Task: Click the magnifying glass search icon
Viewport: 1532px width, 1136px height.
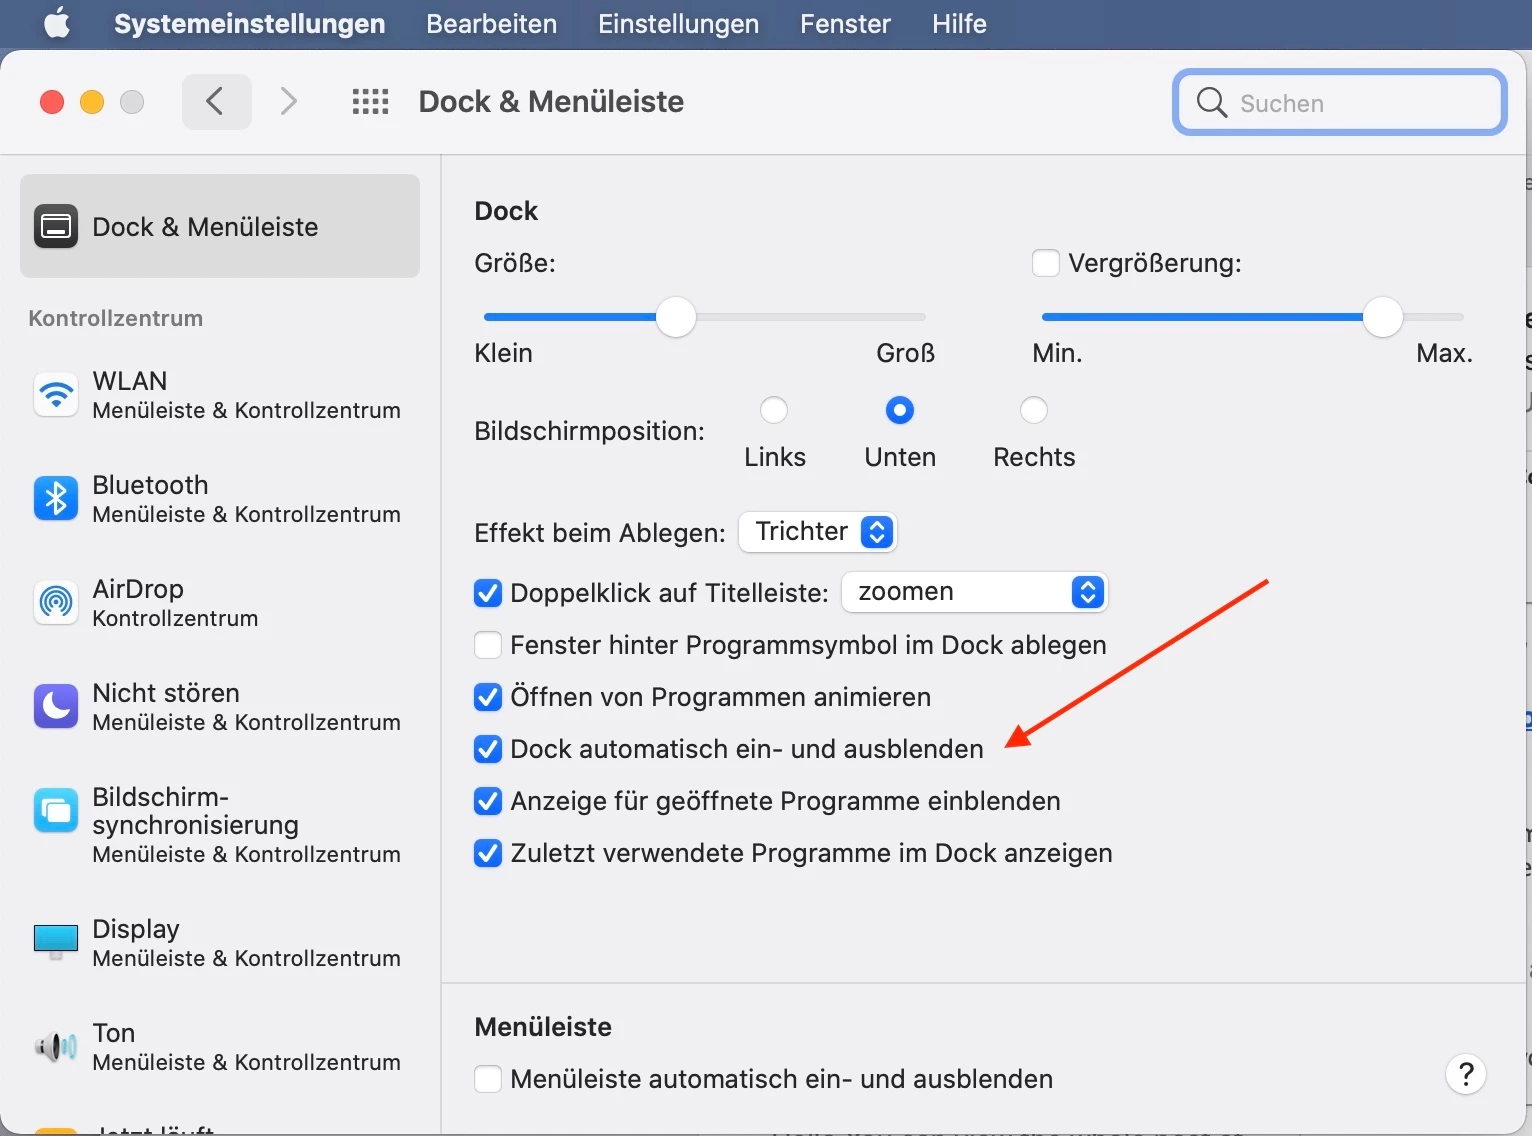Action: [x=1211, y=102]
